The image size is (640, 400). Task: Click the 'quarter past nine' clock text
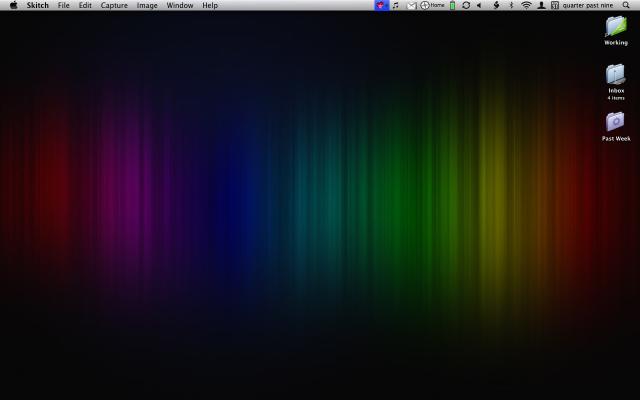coord(587,5)
